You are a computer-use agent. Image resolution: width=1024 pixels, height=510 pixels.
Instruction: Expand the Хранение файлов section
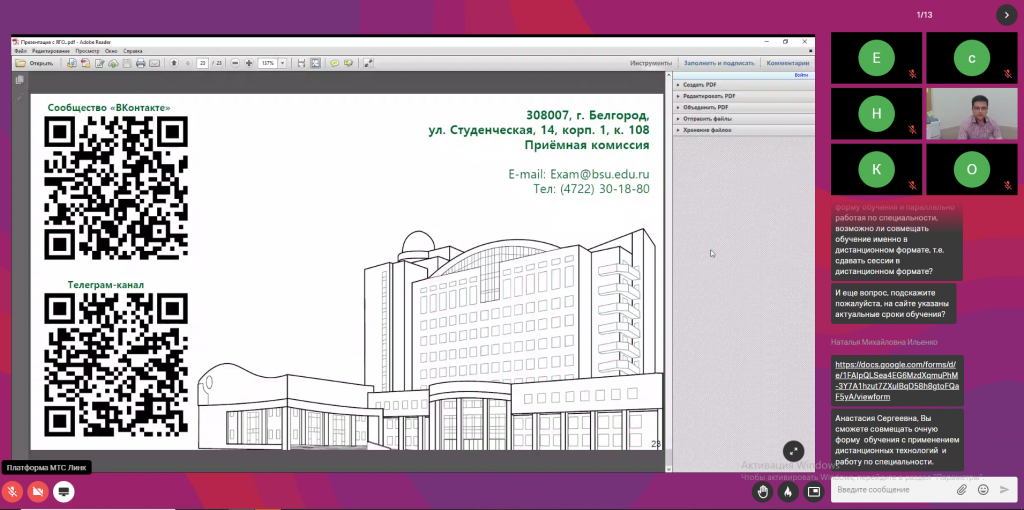click(x=744, y=130)
